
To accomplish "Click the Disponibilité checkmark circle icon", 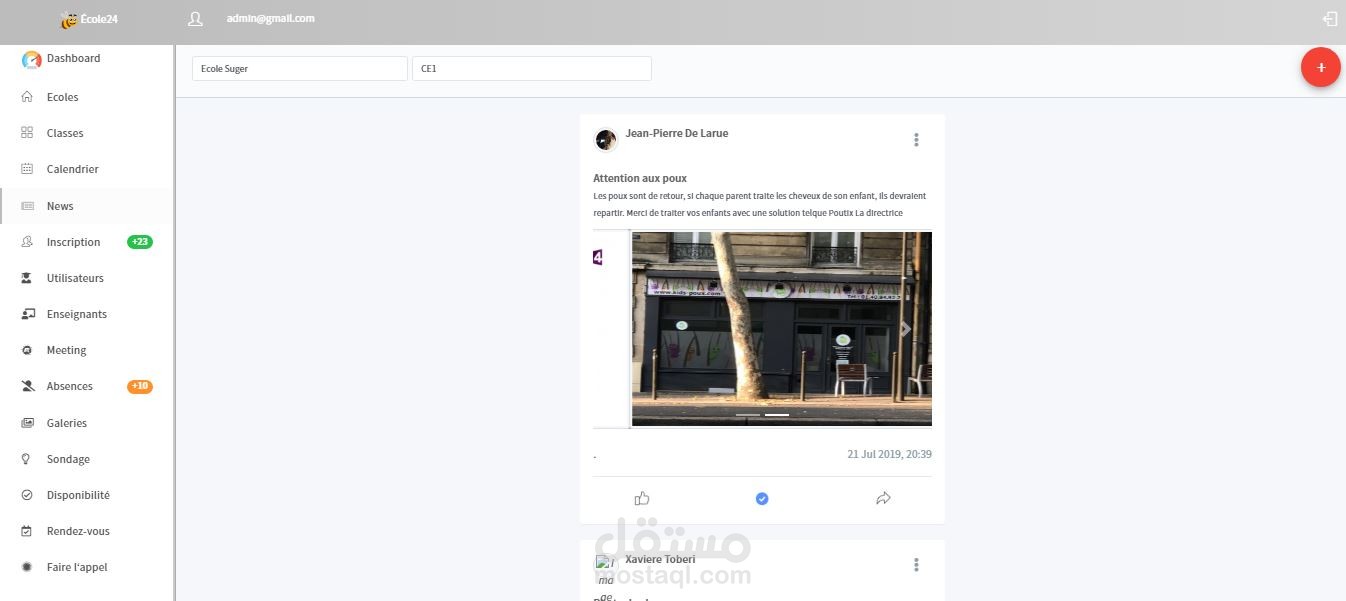I will [27, 495].
